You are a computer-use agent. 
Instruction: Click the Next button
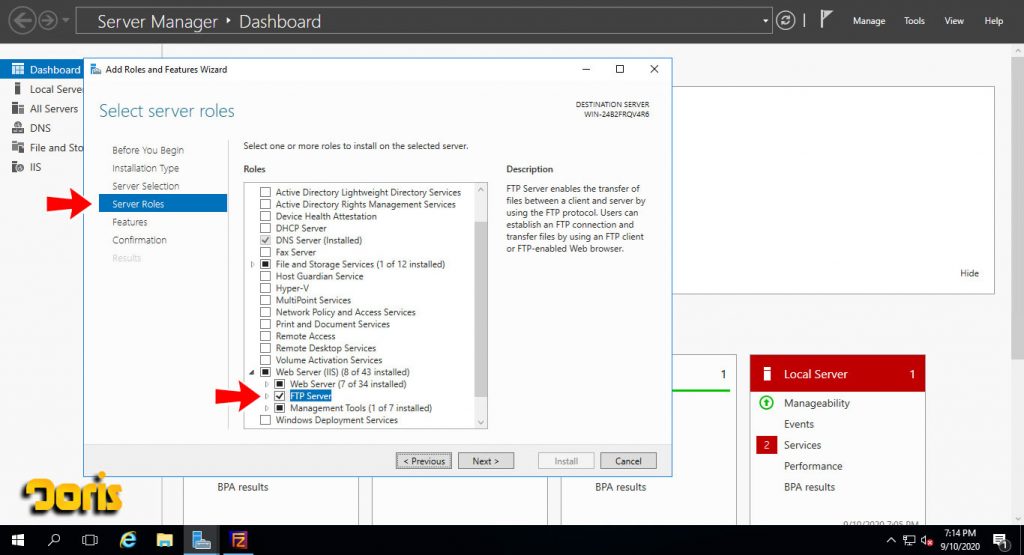pos(486,461)
